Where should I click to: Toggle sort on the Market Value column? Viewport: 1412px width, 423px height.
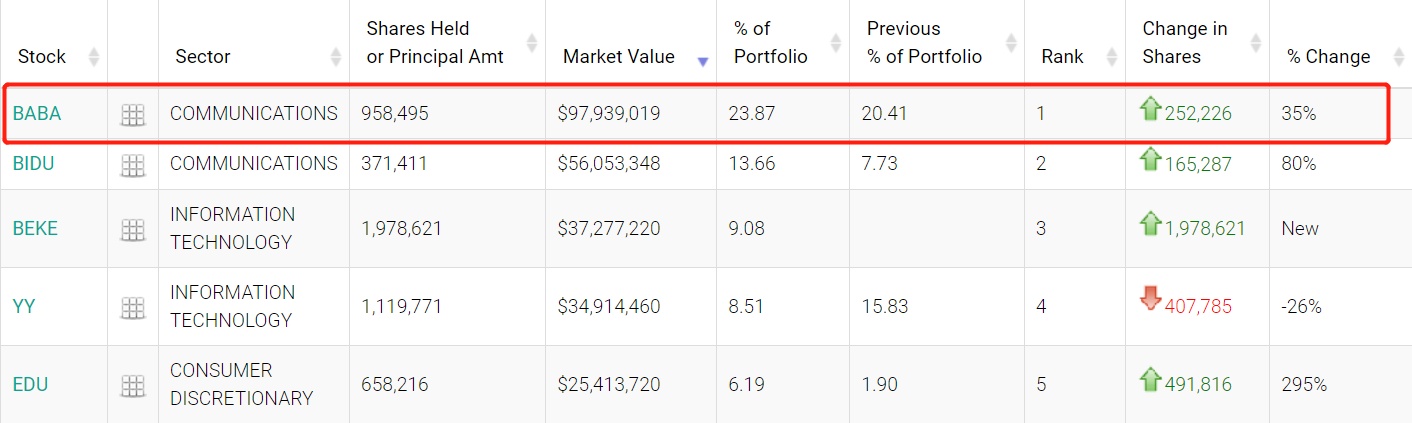click(618, 57)
